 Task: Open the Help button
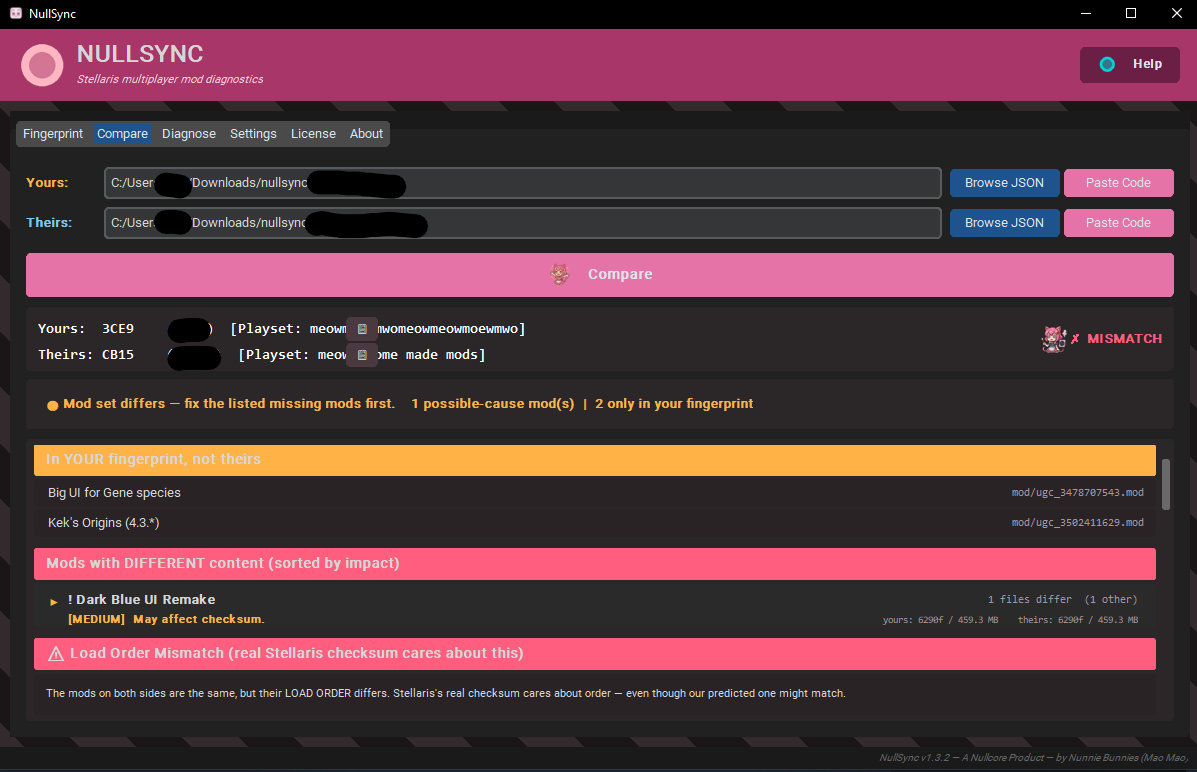[x=1129, y=64]
